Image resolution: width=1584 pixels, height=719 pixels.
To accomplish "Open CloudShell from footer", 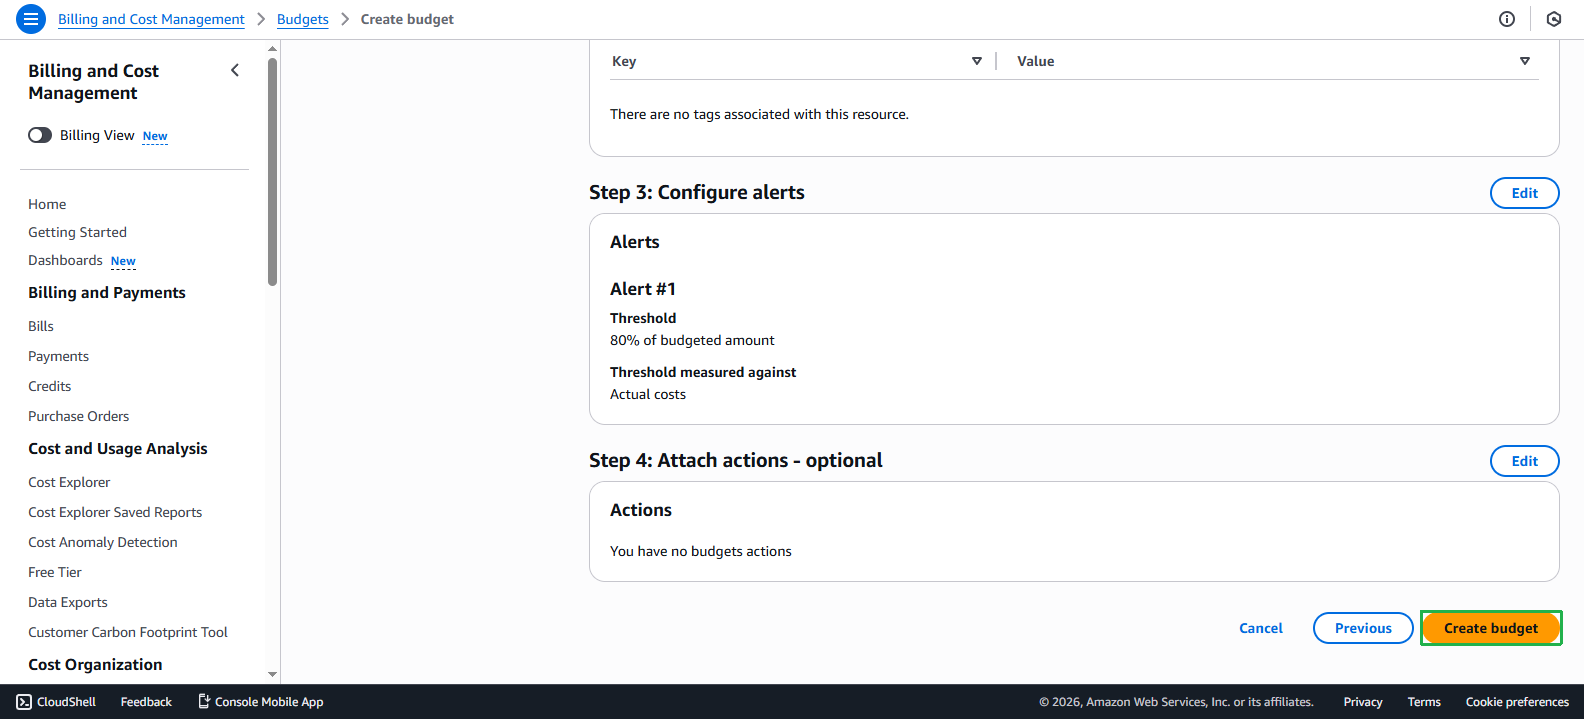I will point(56,702).
